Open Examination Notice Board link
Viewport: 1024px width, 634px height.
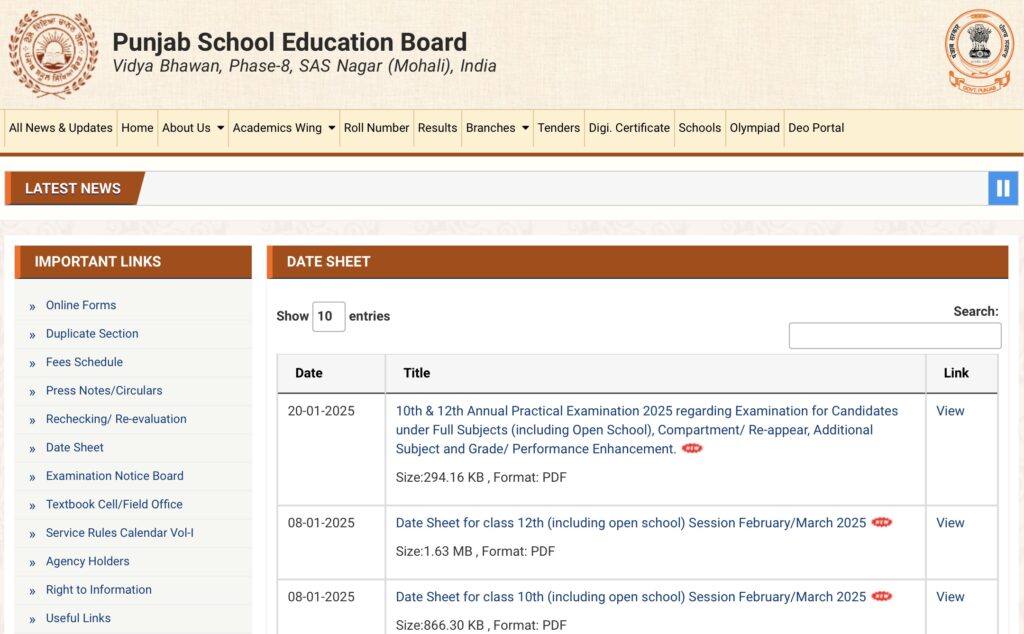coord(114,476)
